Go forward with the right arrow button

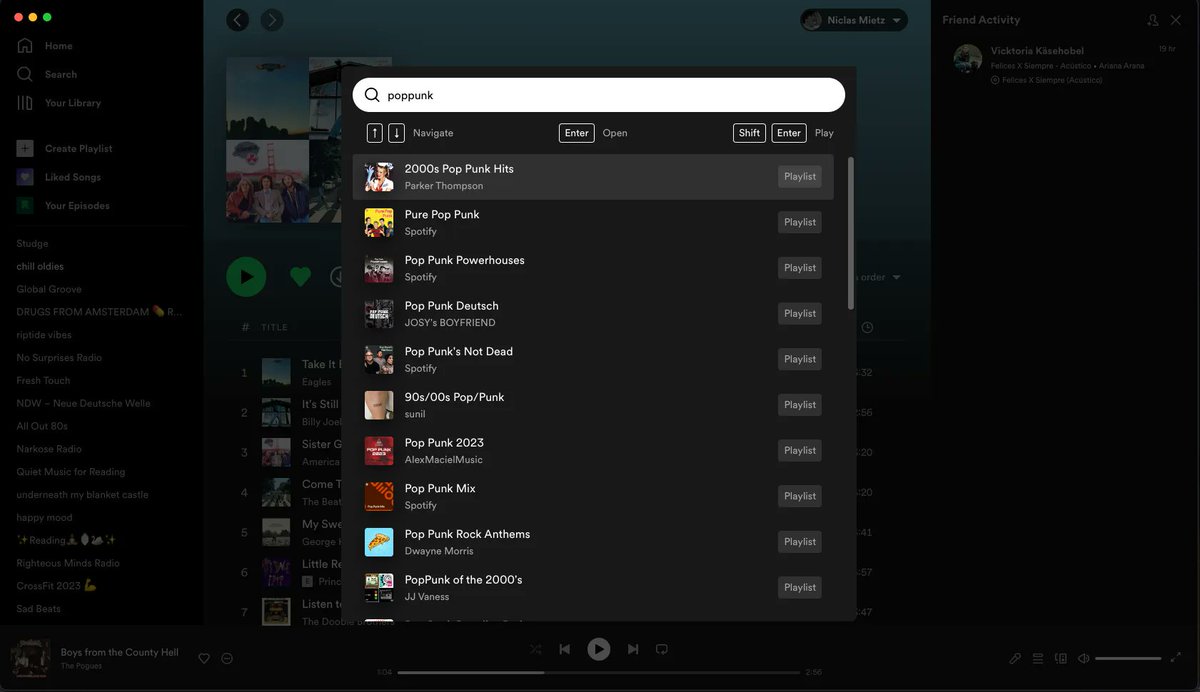pyautogui.click(x=272, y=20)
